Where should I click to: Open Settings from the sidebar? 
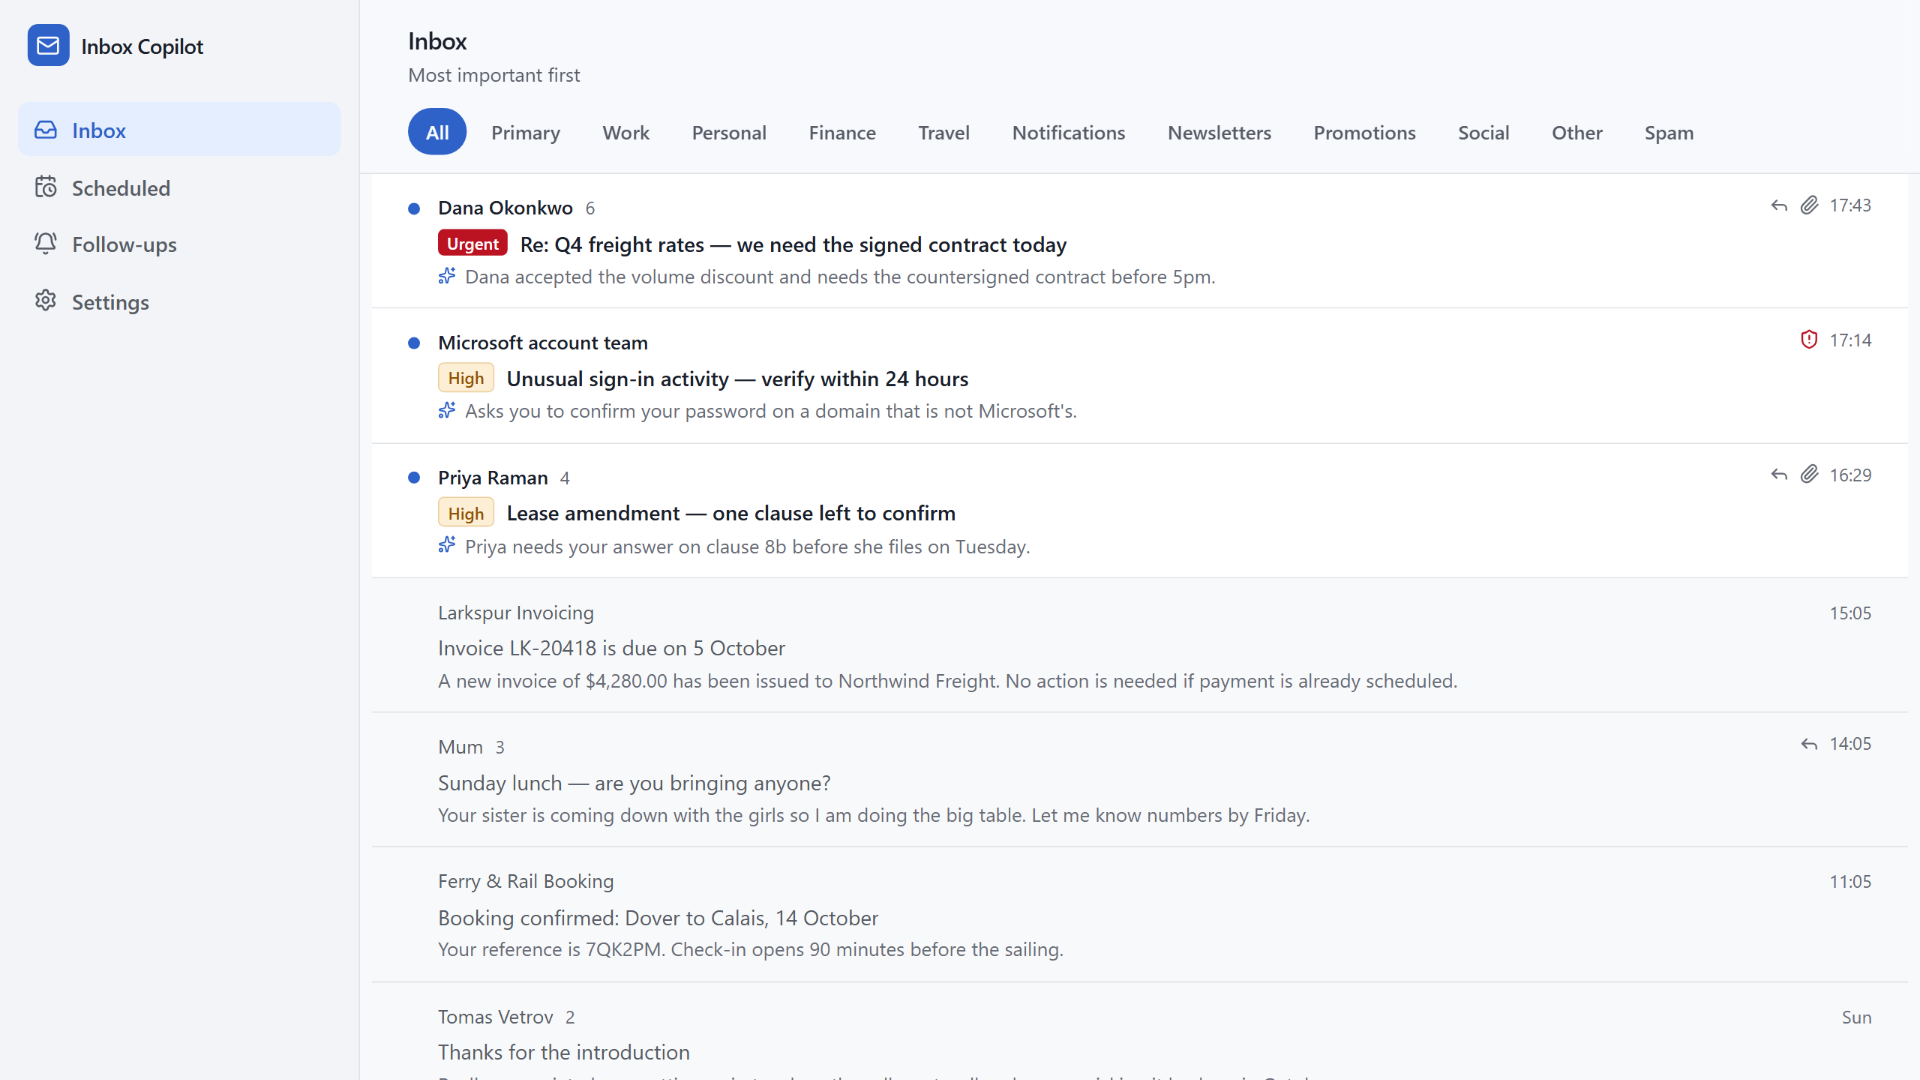pyautogui.click(x=179, y=302)
